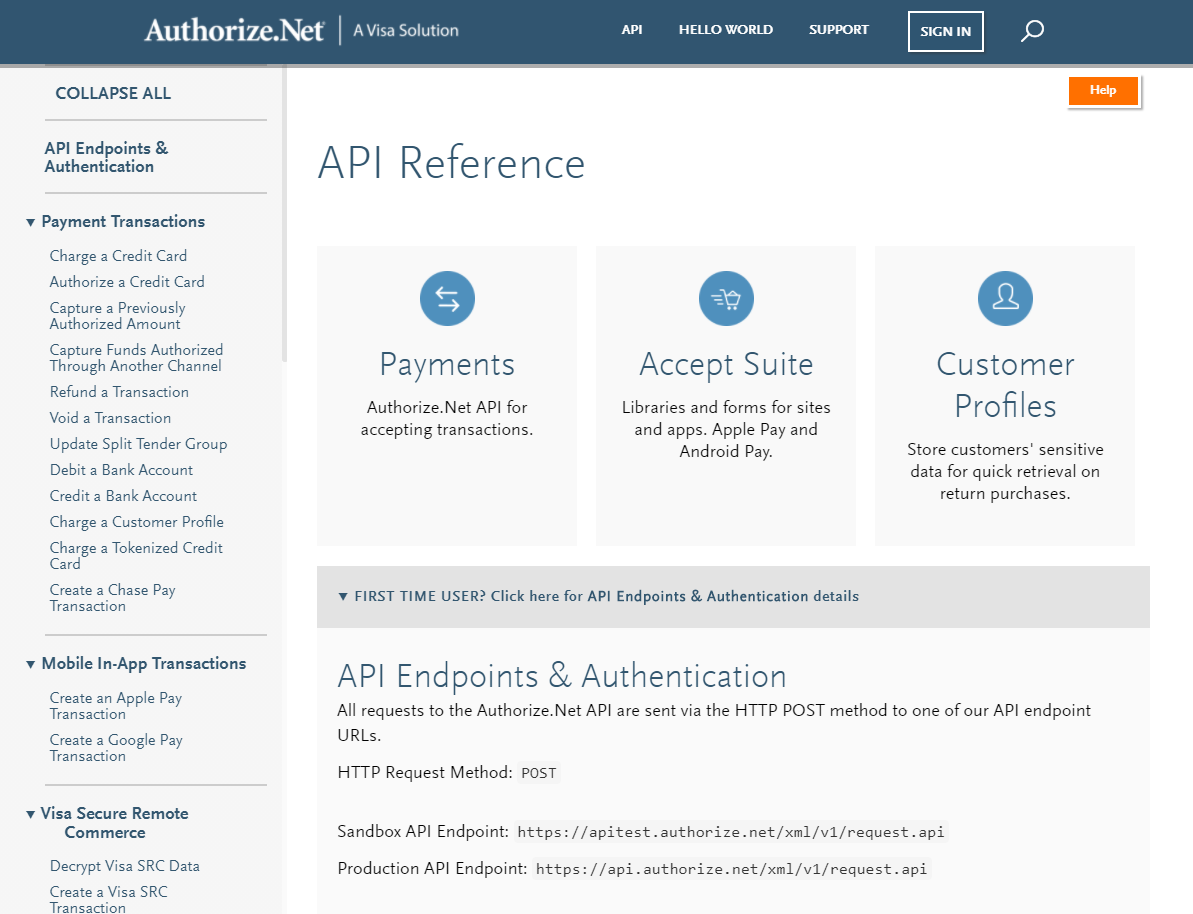
Task: Open the Charge a Credit Card link
Action: click(x=118, y=256)
